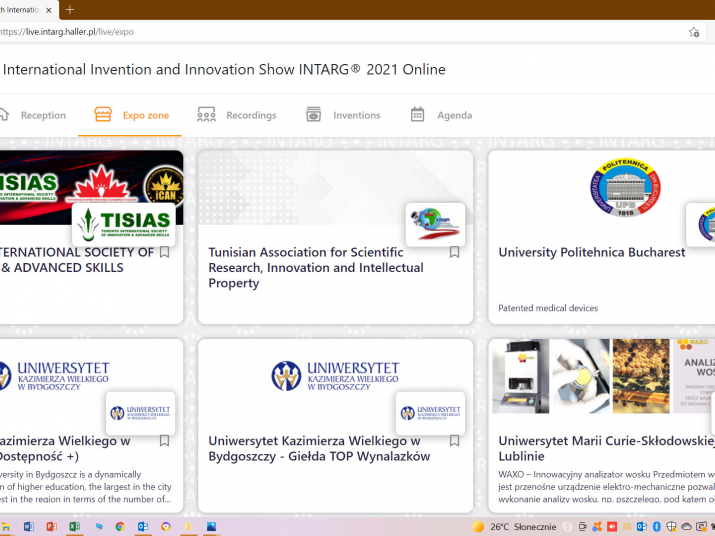Close the current browser tab
This screenshot has height=536, width=715.
tap(49, 10)
